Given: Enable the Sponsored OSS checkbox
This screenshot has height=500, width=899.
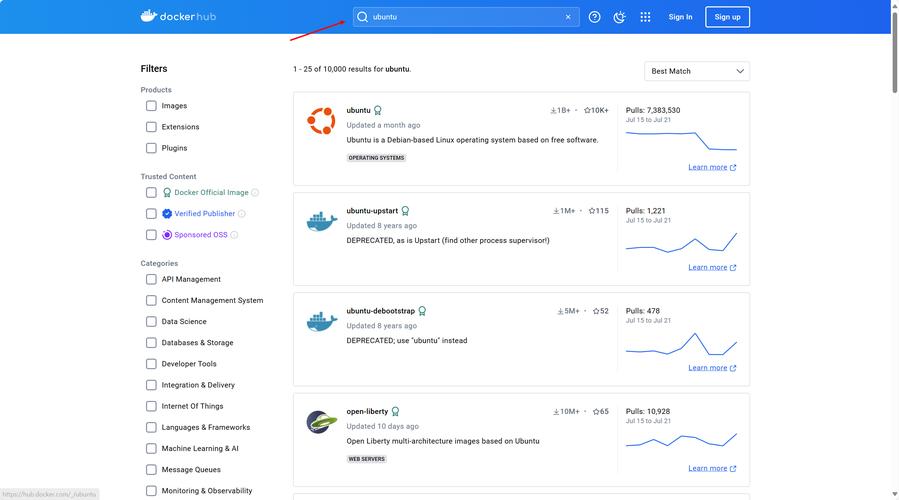Looking at the screenshot, I should pyautogui.click(x=151, y=235).
